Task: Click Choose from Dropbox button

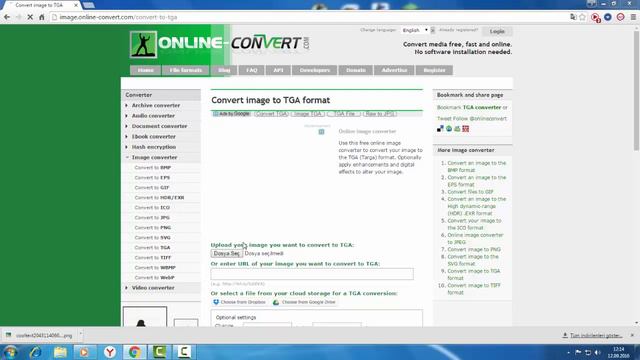Action: pos(240,302)
